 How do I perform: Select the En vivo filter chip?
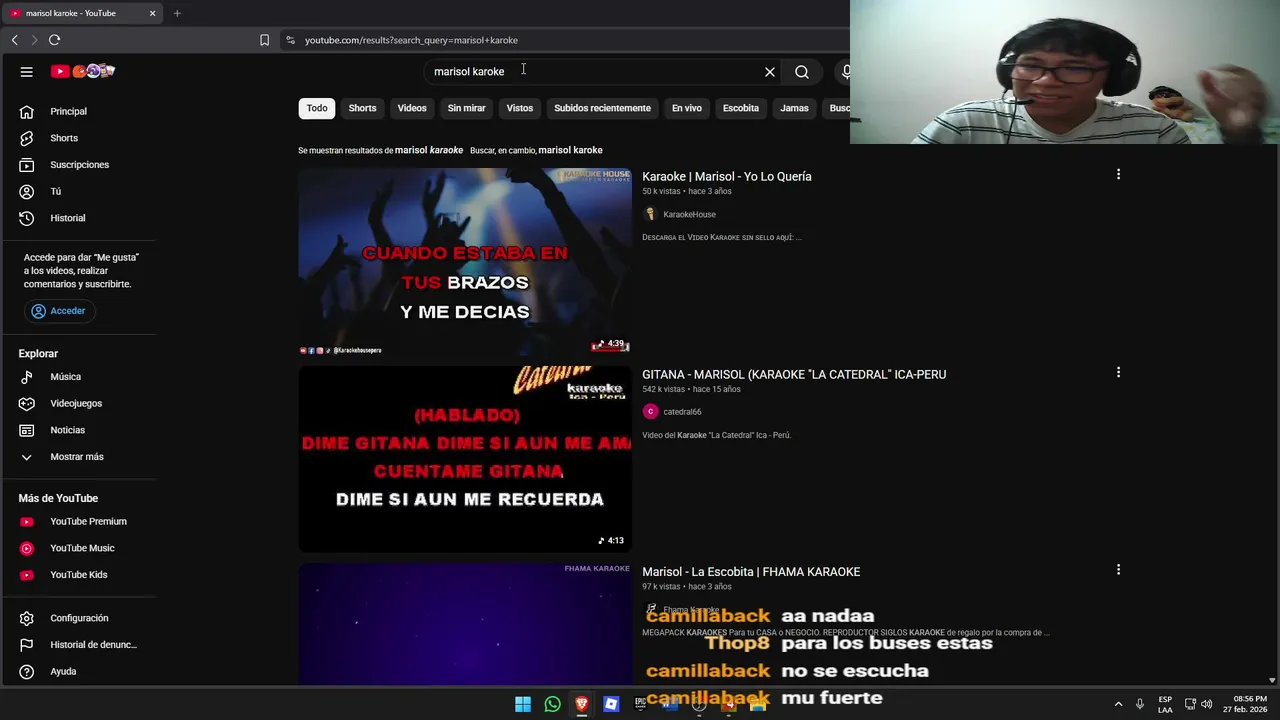[687, 108]
